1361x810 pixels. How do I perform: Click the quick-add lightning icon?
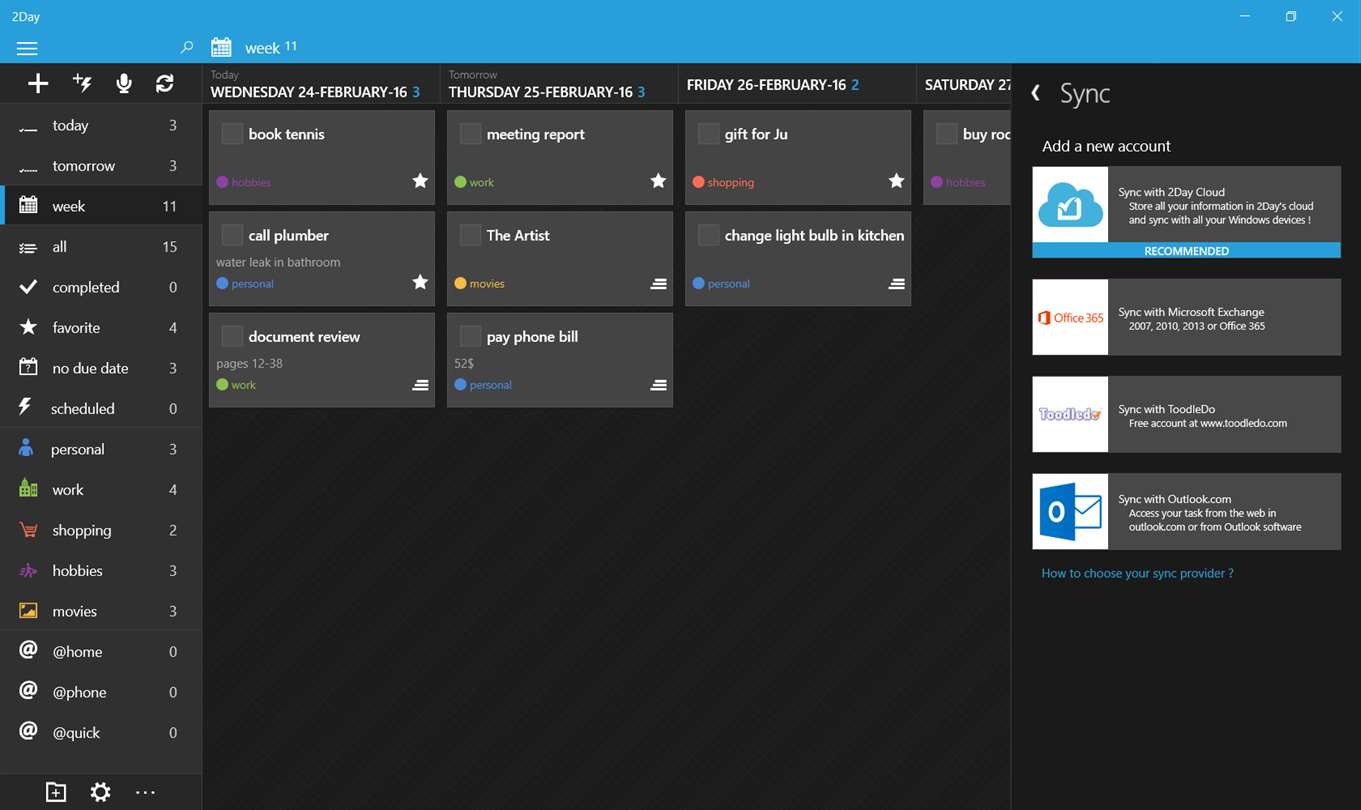point(82,84)
